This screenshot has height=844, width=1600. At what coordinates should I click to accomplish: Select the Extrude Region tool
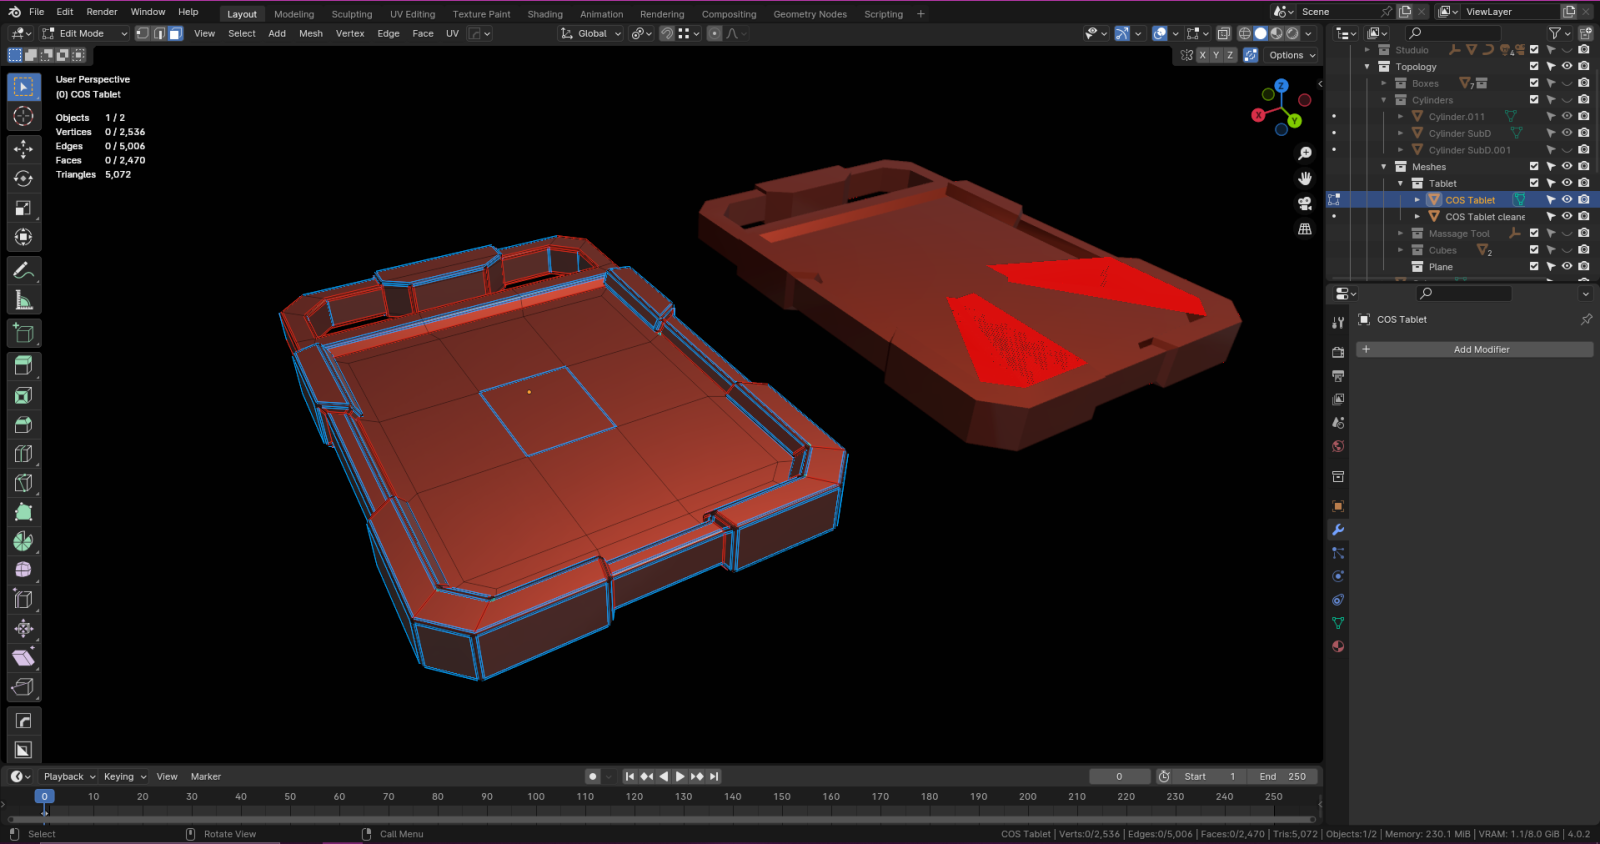pos(23,366)
